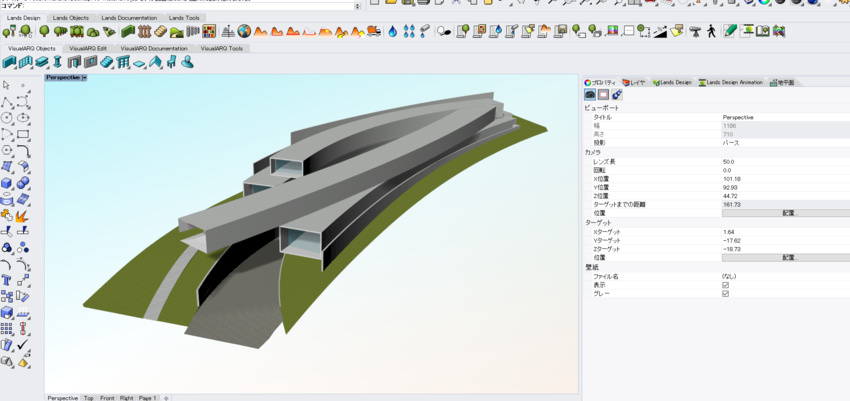Click the camera icon in properties panel

point(590,95)
